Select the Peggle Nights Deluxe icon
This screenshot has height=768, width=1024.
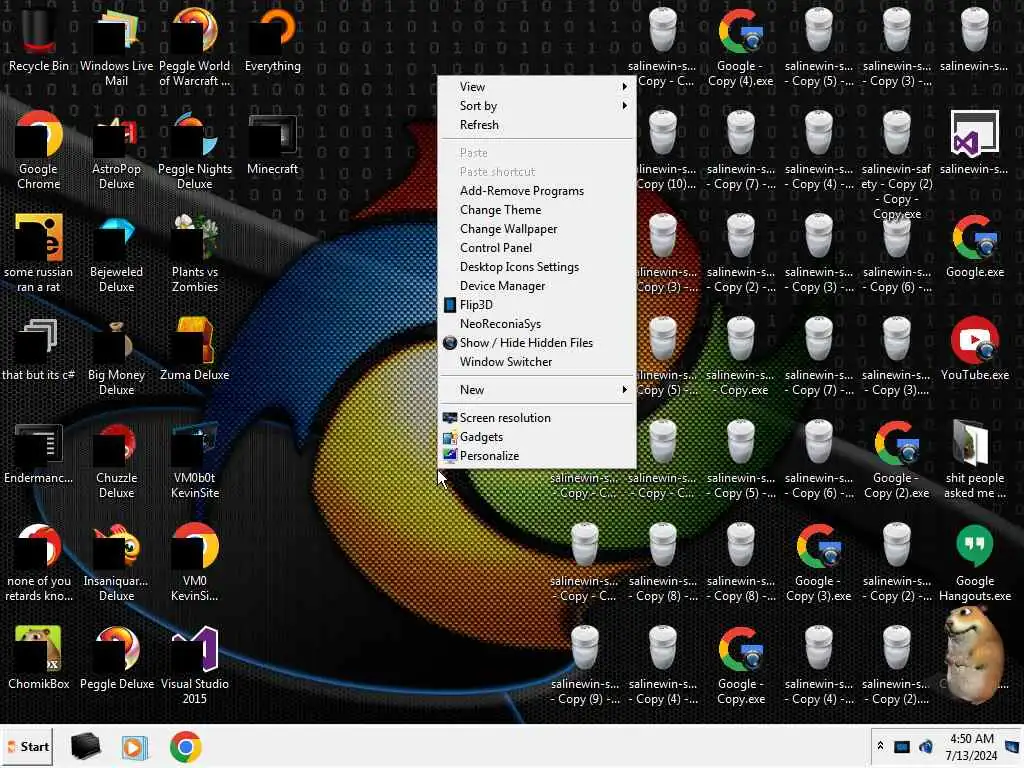click(195, 150)
